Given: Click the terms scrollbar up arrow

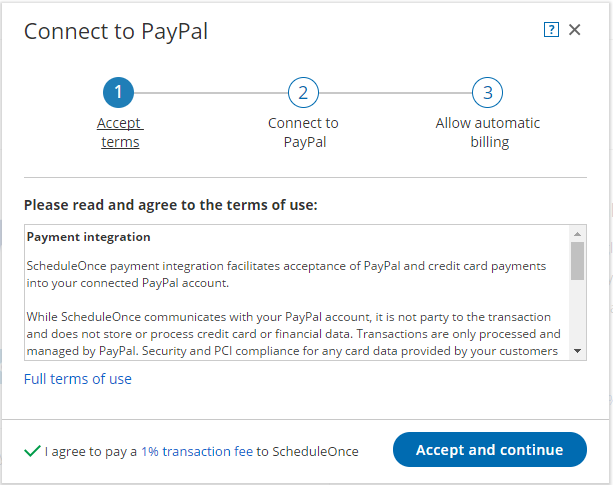Looking at the screenshot, I should [578, 233].
